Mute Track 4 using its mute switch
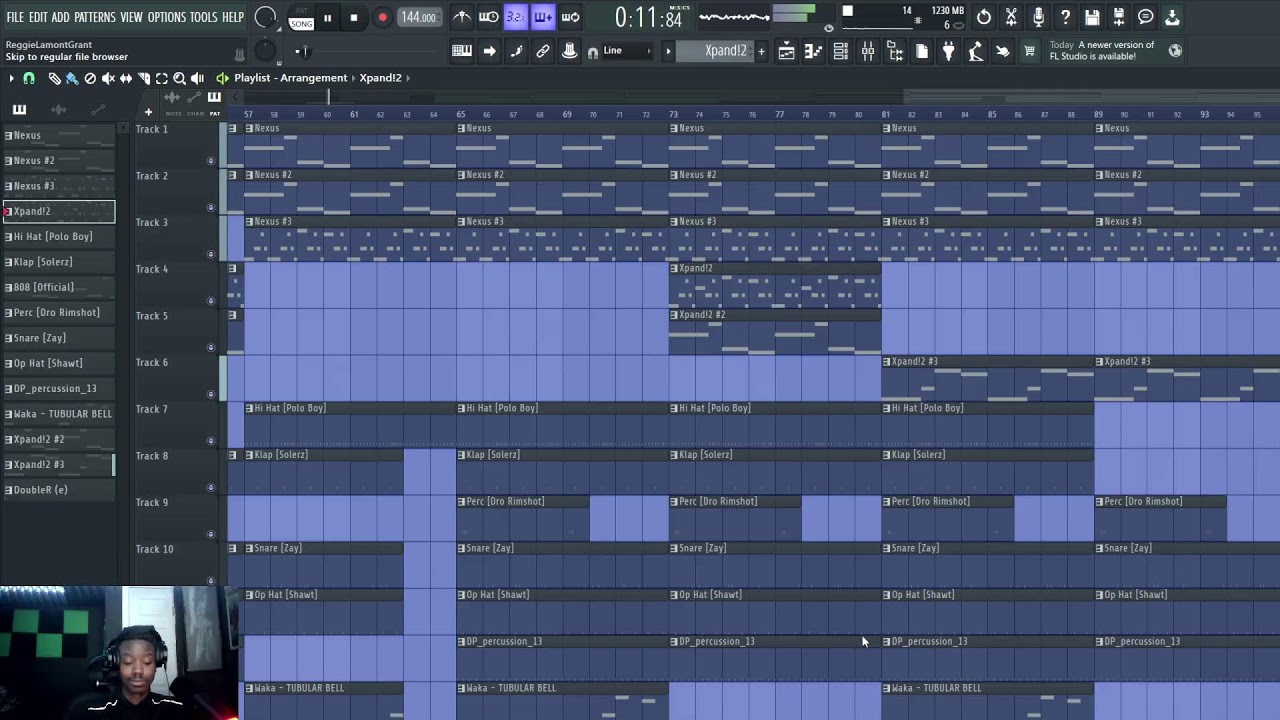The height and width of the screenshot is (720, 1280). click(x=210, y=301)
